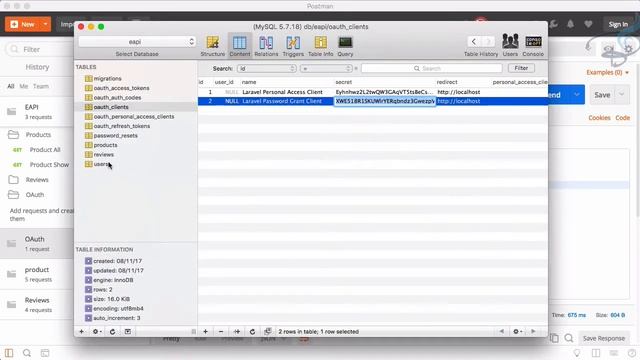Sort by the user_id column header

click(x=224, y=82)
